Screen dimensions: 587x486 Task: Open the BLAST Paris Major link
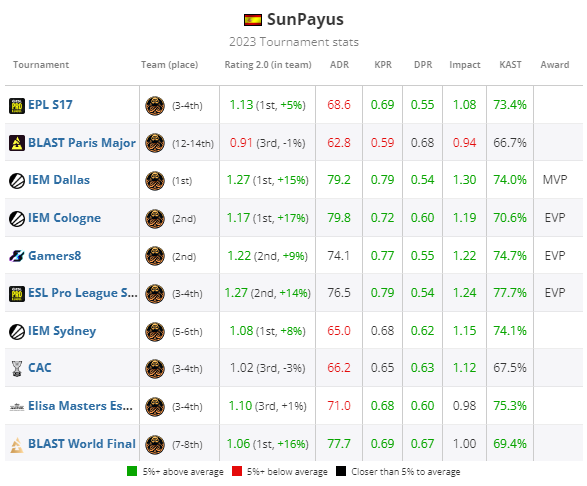point(82,143)
